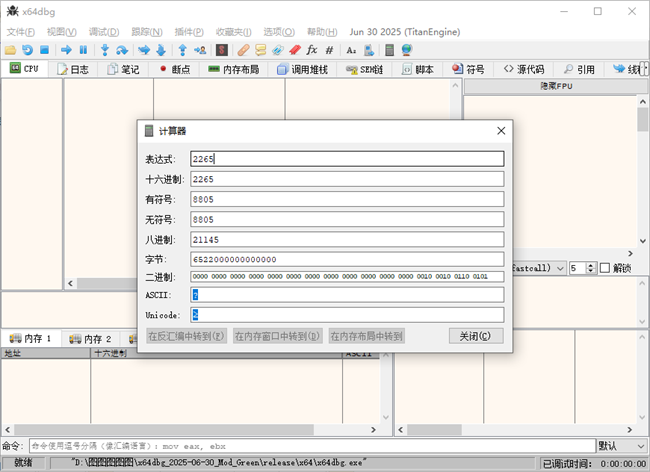The image size is (650, 472).
Task: Enable the 解锁 checkbox
Action: click(x=604, y=268)
